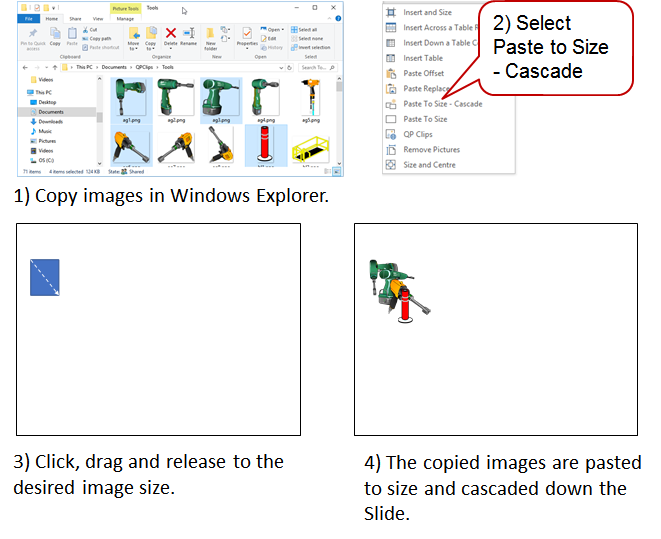Click Select all in ribbon
Screen dimensions: 661x539
coord(307,29)
